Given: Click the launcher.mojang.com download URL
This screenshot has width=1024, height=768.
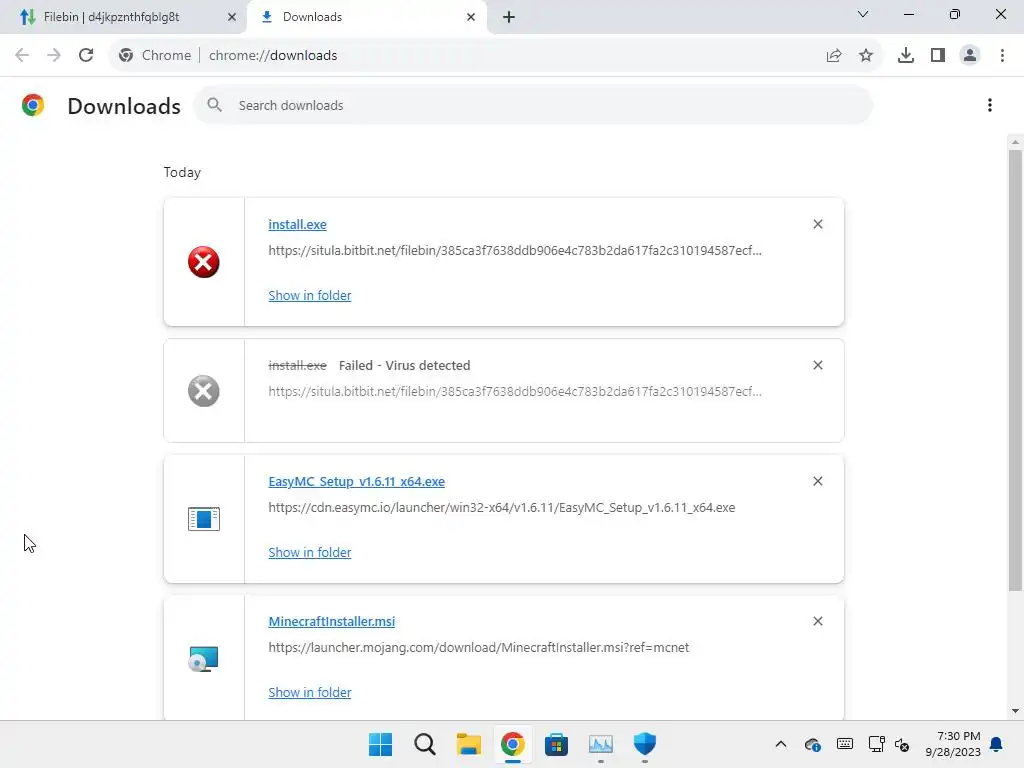Looking at the screenshot, I should (x=479, y=647).
